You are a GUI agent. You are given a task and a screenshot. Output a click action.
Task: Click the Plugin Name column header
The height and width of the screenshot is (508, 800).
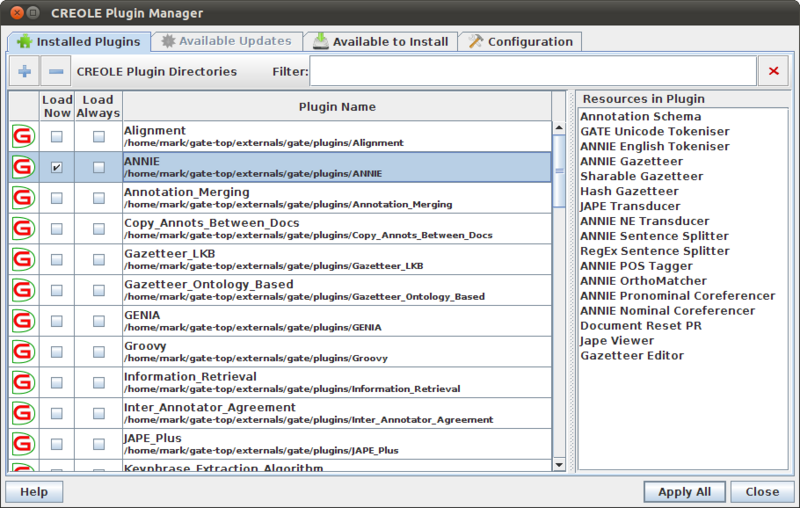[x=337, y=107]
